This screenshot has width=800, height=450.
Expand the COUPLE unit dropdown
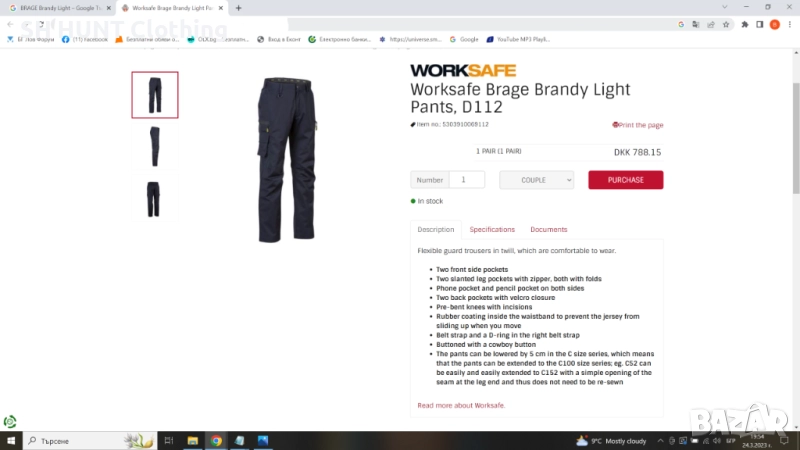(x=536, y=180)
